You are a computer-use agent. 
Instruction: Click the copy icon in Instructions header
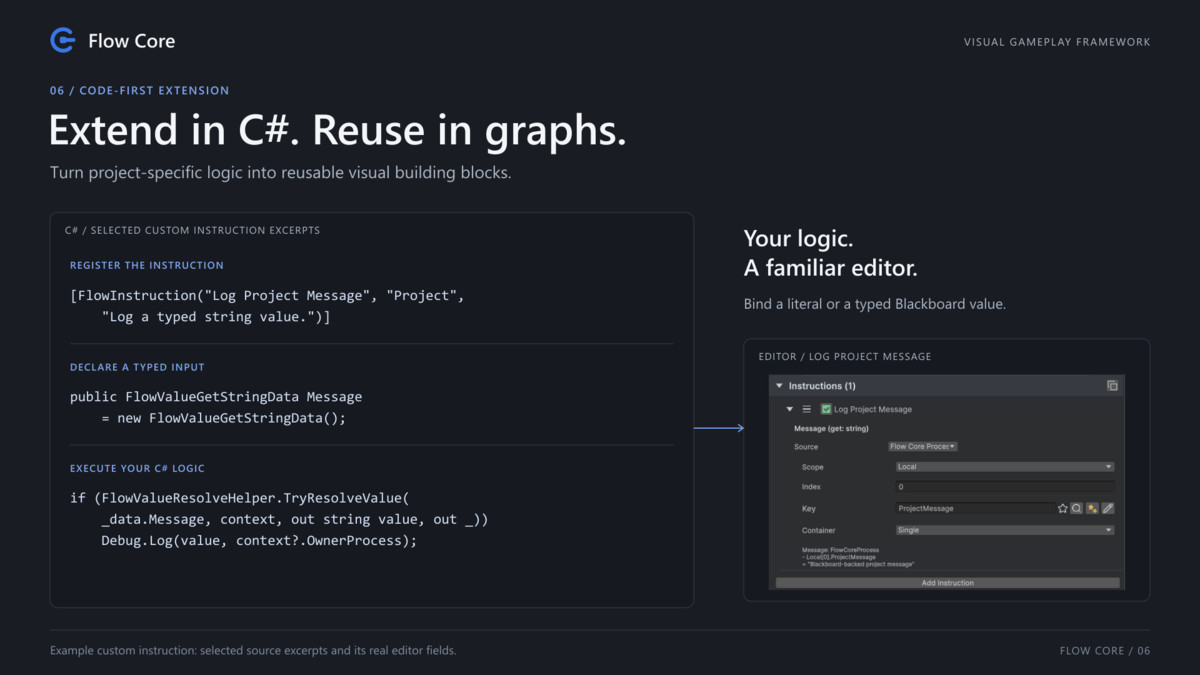(x=1112, y=386)
